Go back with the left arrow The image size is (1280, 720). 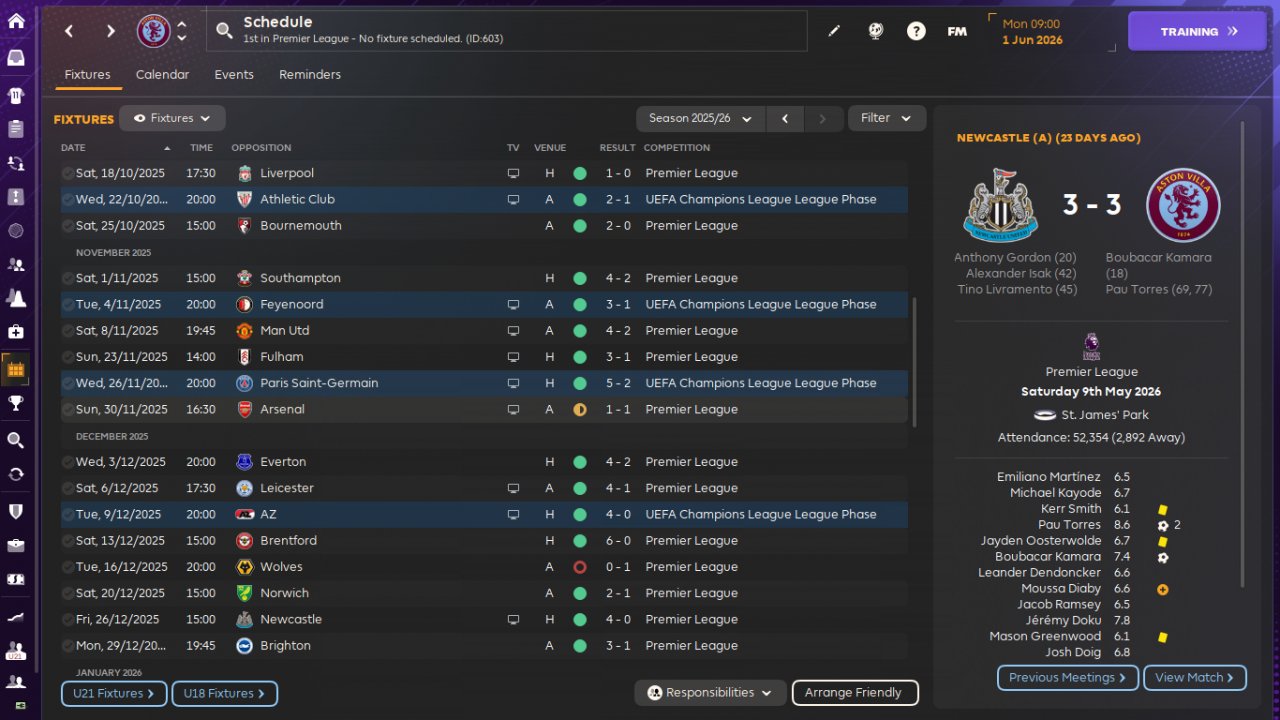click(69, 31)
